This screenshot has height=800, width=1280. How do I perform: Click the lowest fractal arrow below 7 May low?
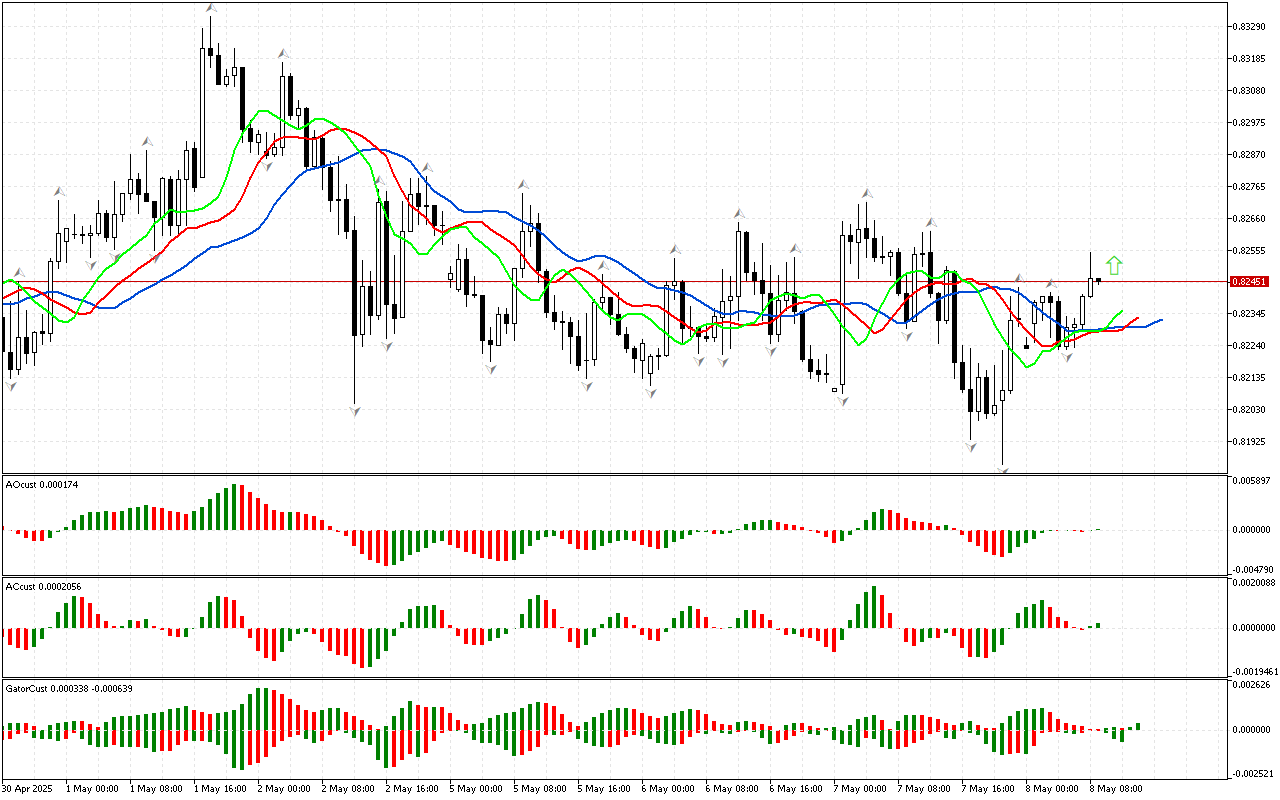click(1002, 468)
